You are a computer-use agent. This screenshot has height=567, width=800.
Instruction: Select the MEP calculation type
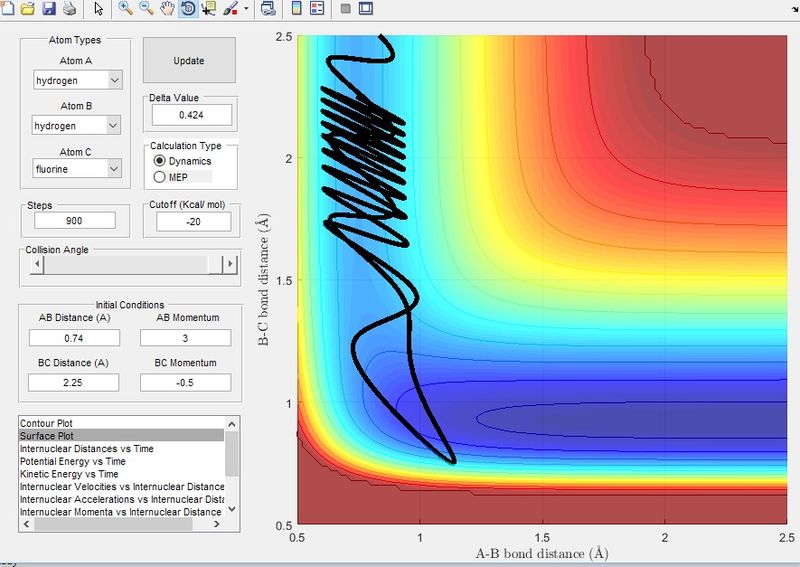point(159,177)
